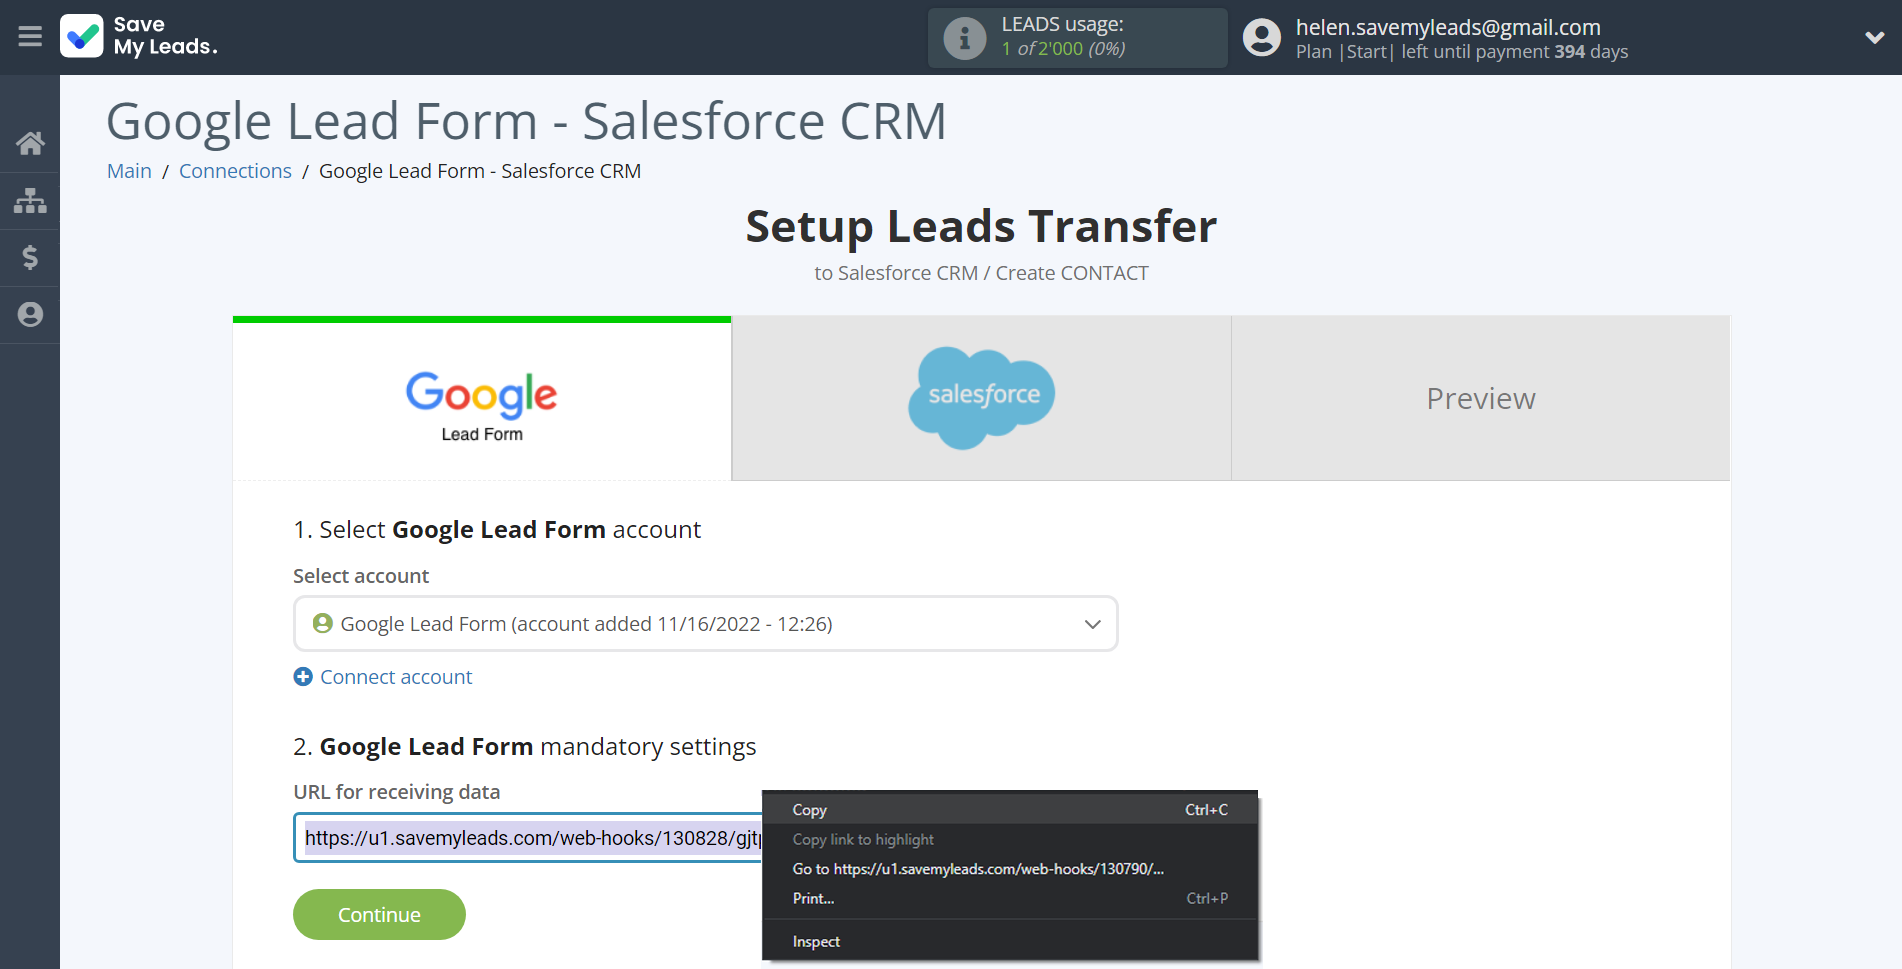Viewport: 1902px width, 969px height.
Task: Click the LEADS usage counter text
Action: (1063, 49)
